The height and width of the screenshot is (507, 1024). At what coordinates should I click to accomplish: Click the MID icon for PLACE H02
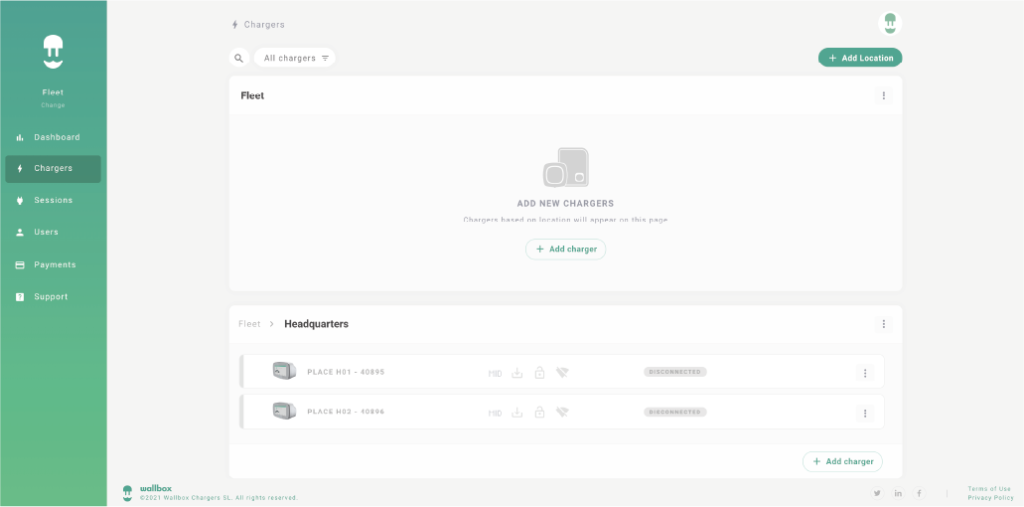pos(495,412)
